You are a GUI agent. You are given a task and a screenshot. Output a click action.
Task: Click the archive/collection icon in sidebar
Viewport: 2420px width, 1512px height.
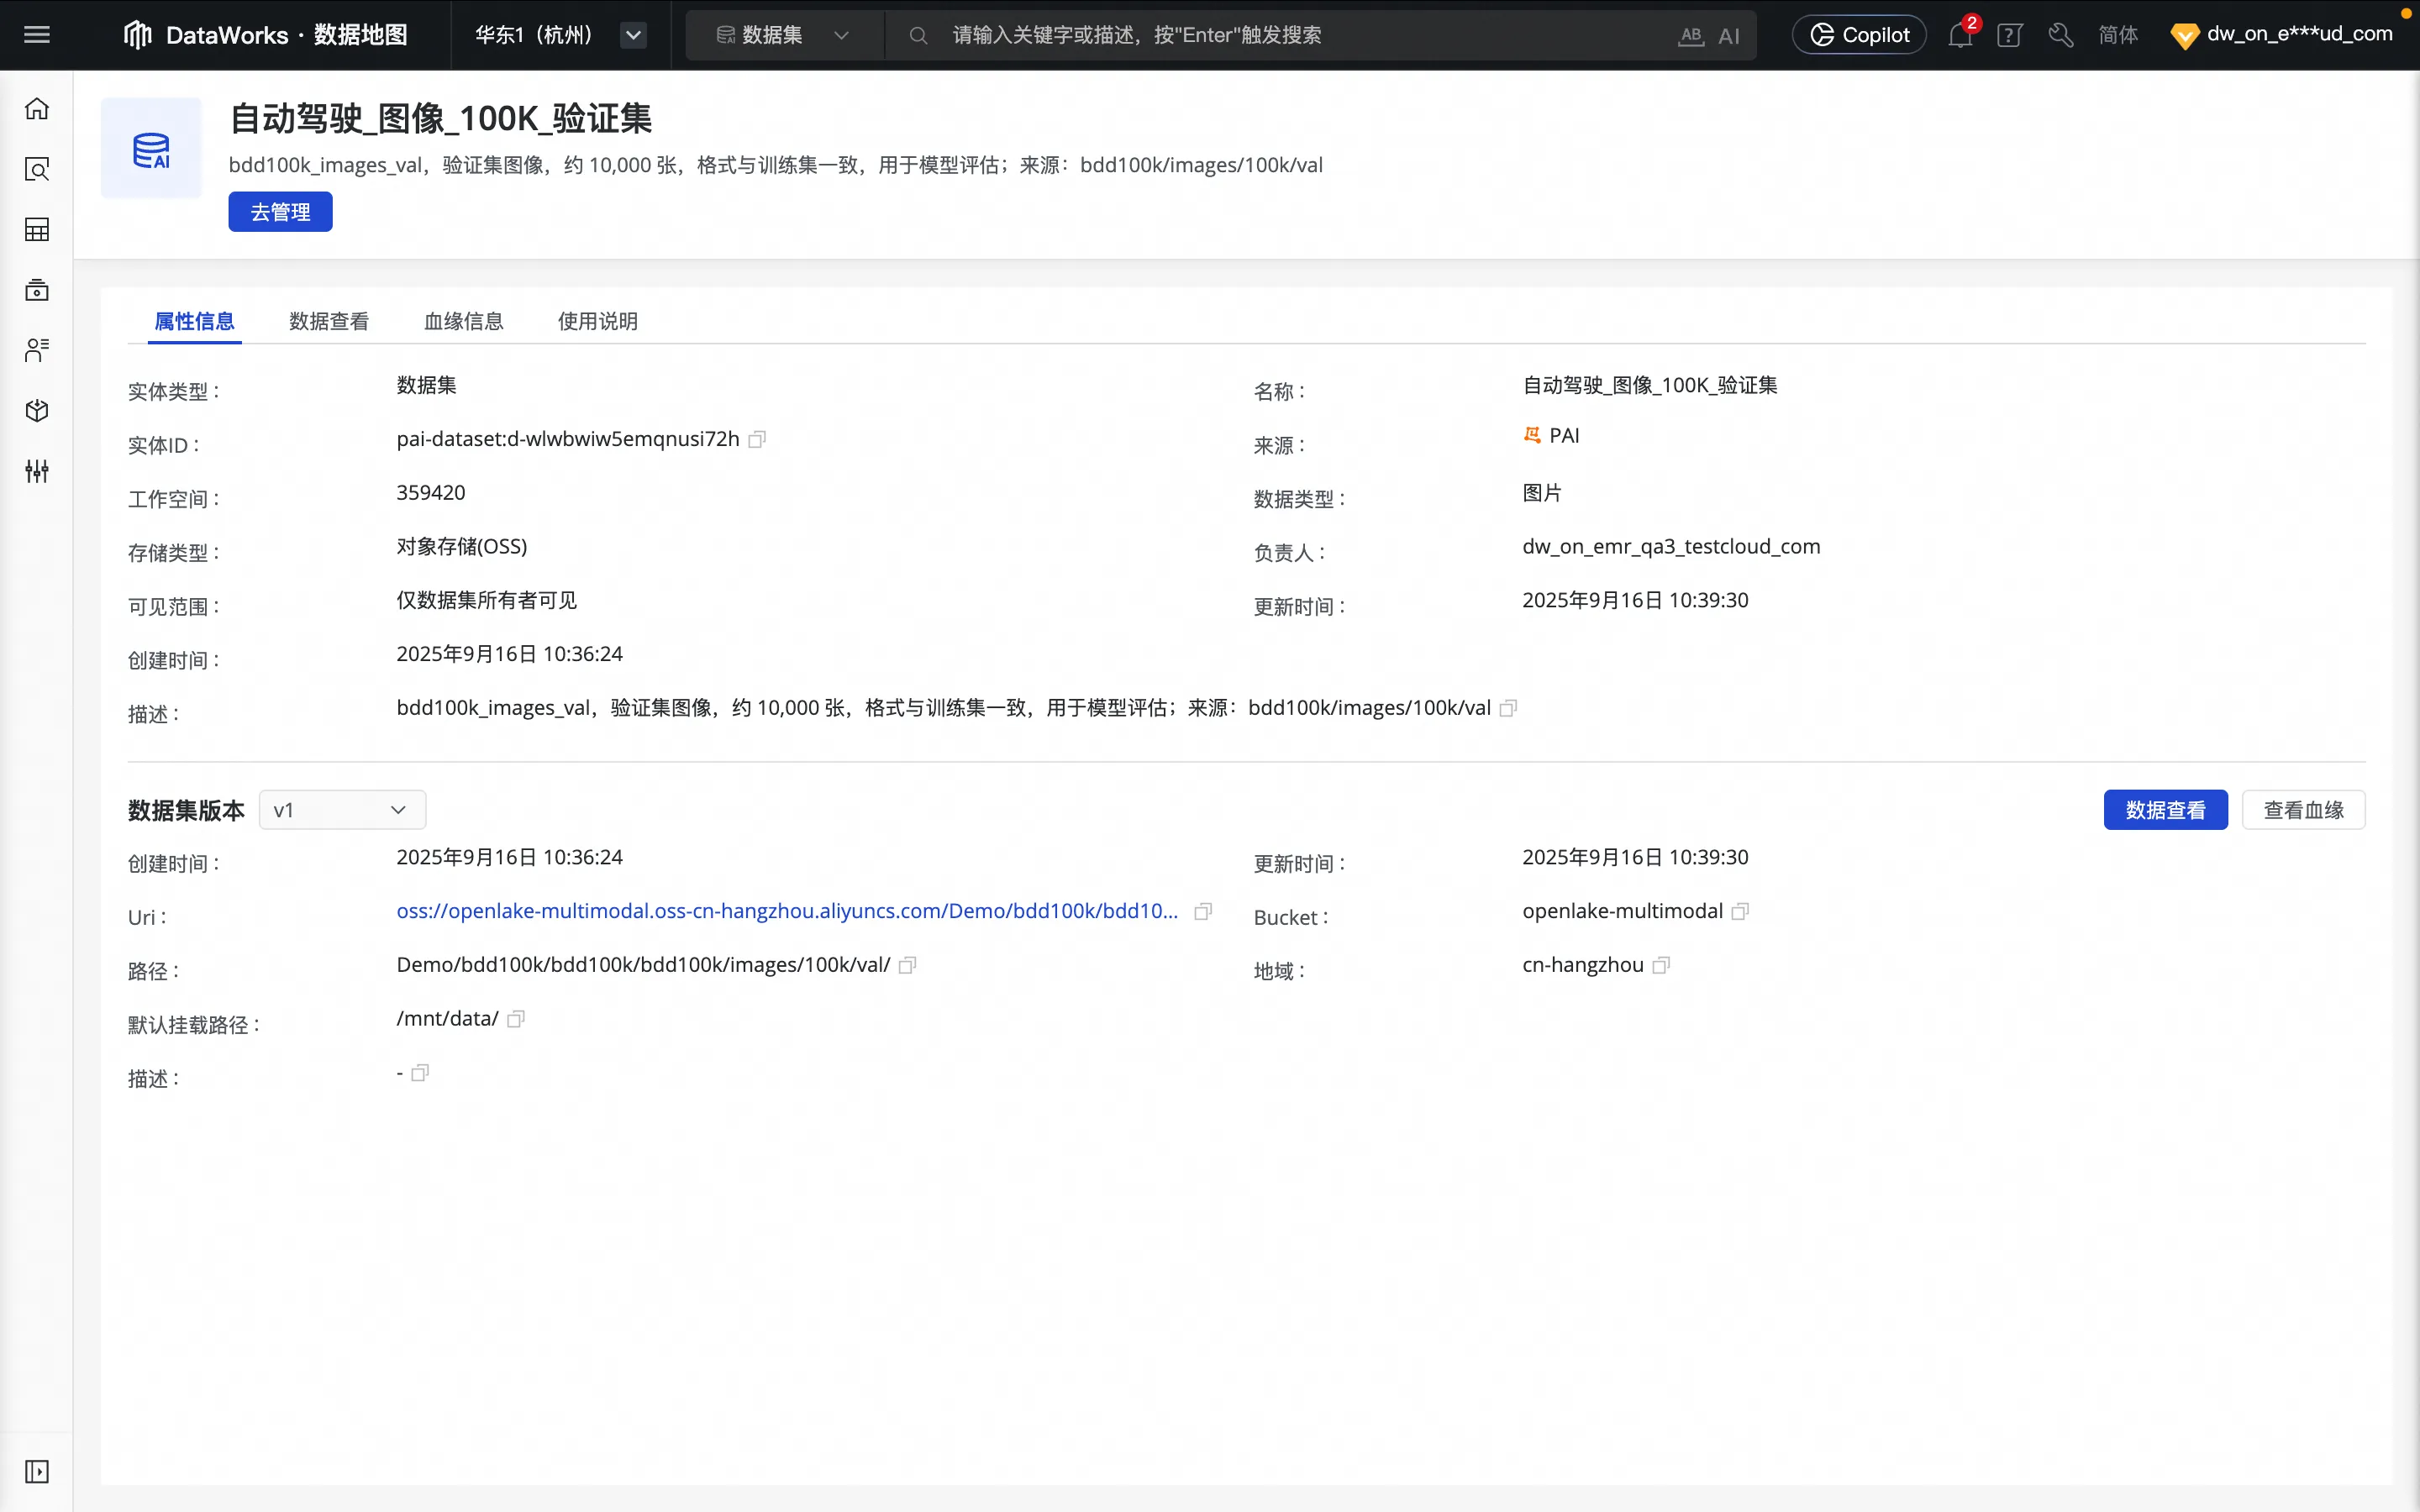[36, 290]
